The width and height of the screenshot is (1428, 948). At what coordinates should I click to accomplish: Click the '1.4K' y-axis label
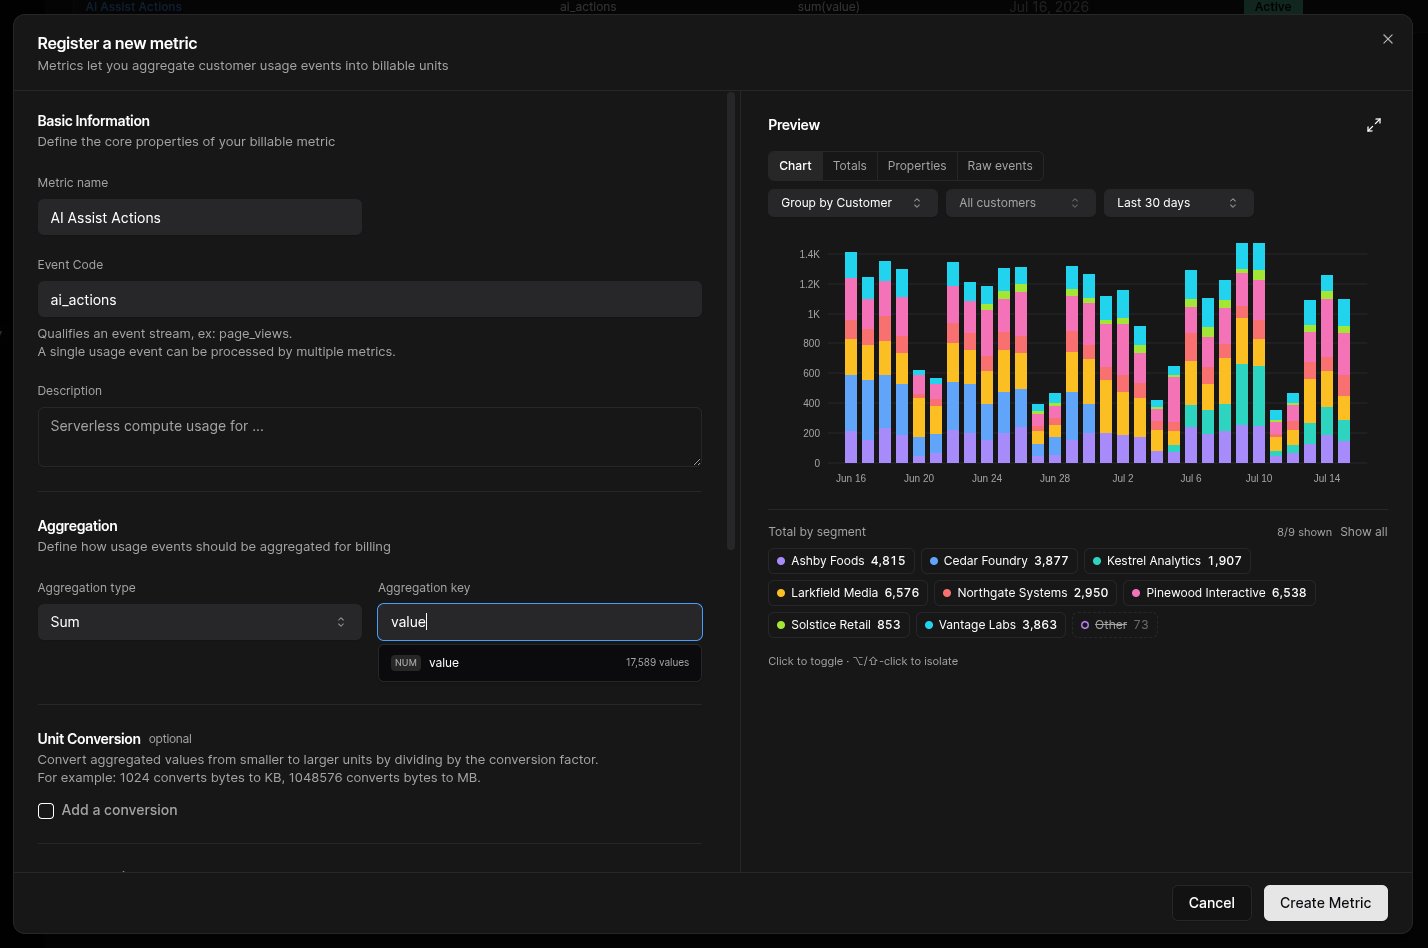coord(809,255)
